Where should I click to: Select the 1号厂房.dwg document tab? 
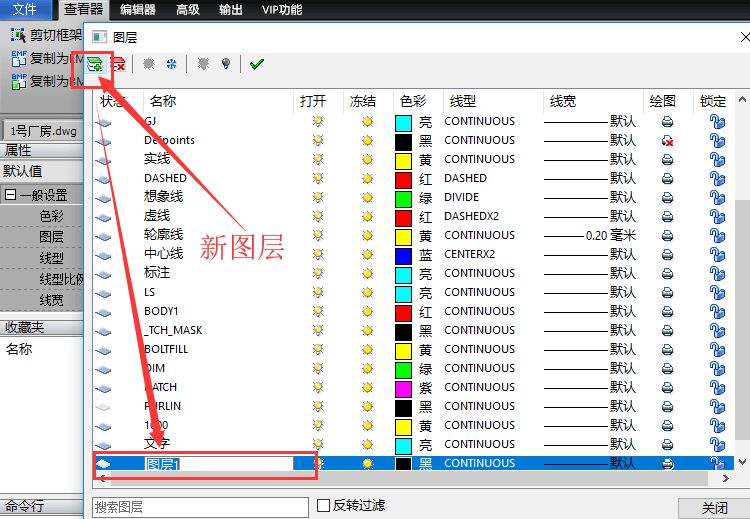pos(43,131)
